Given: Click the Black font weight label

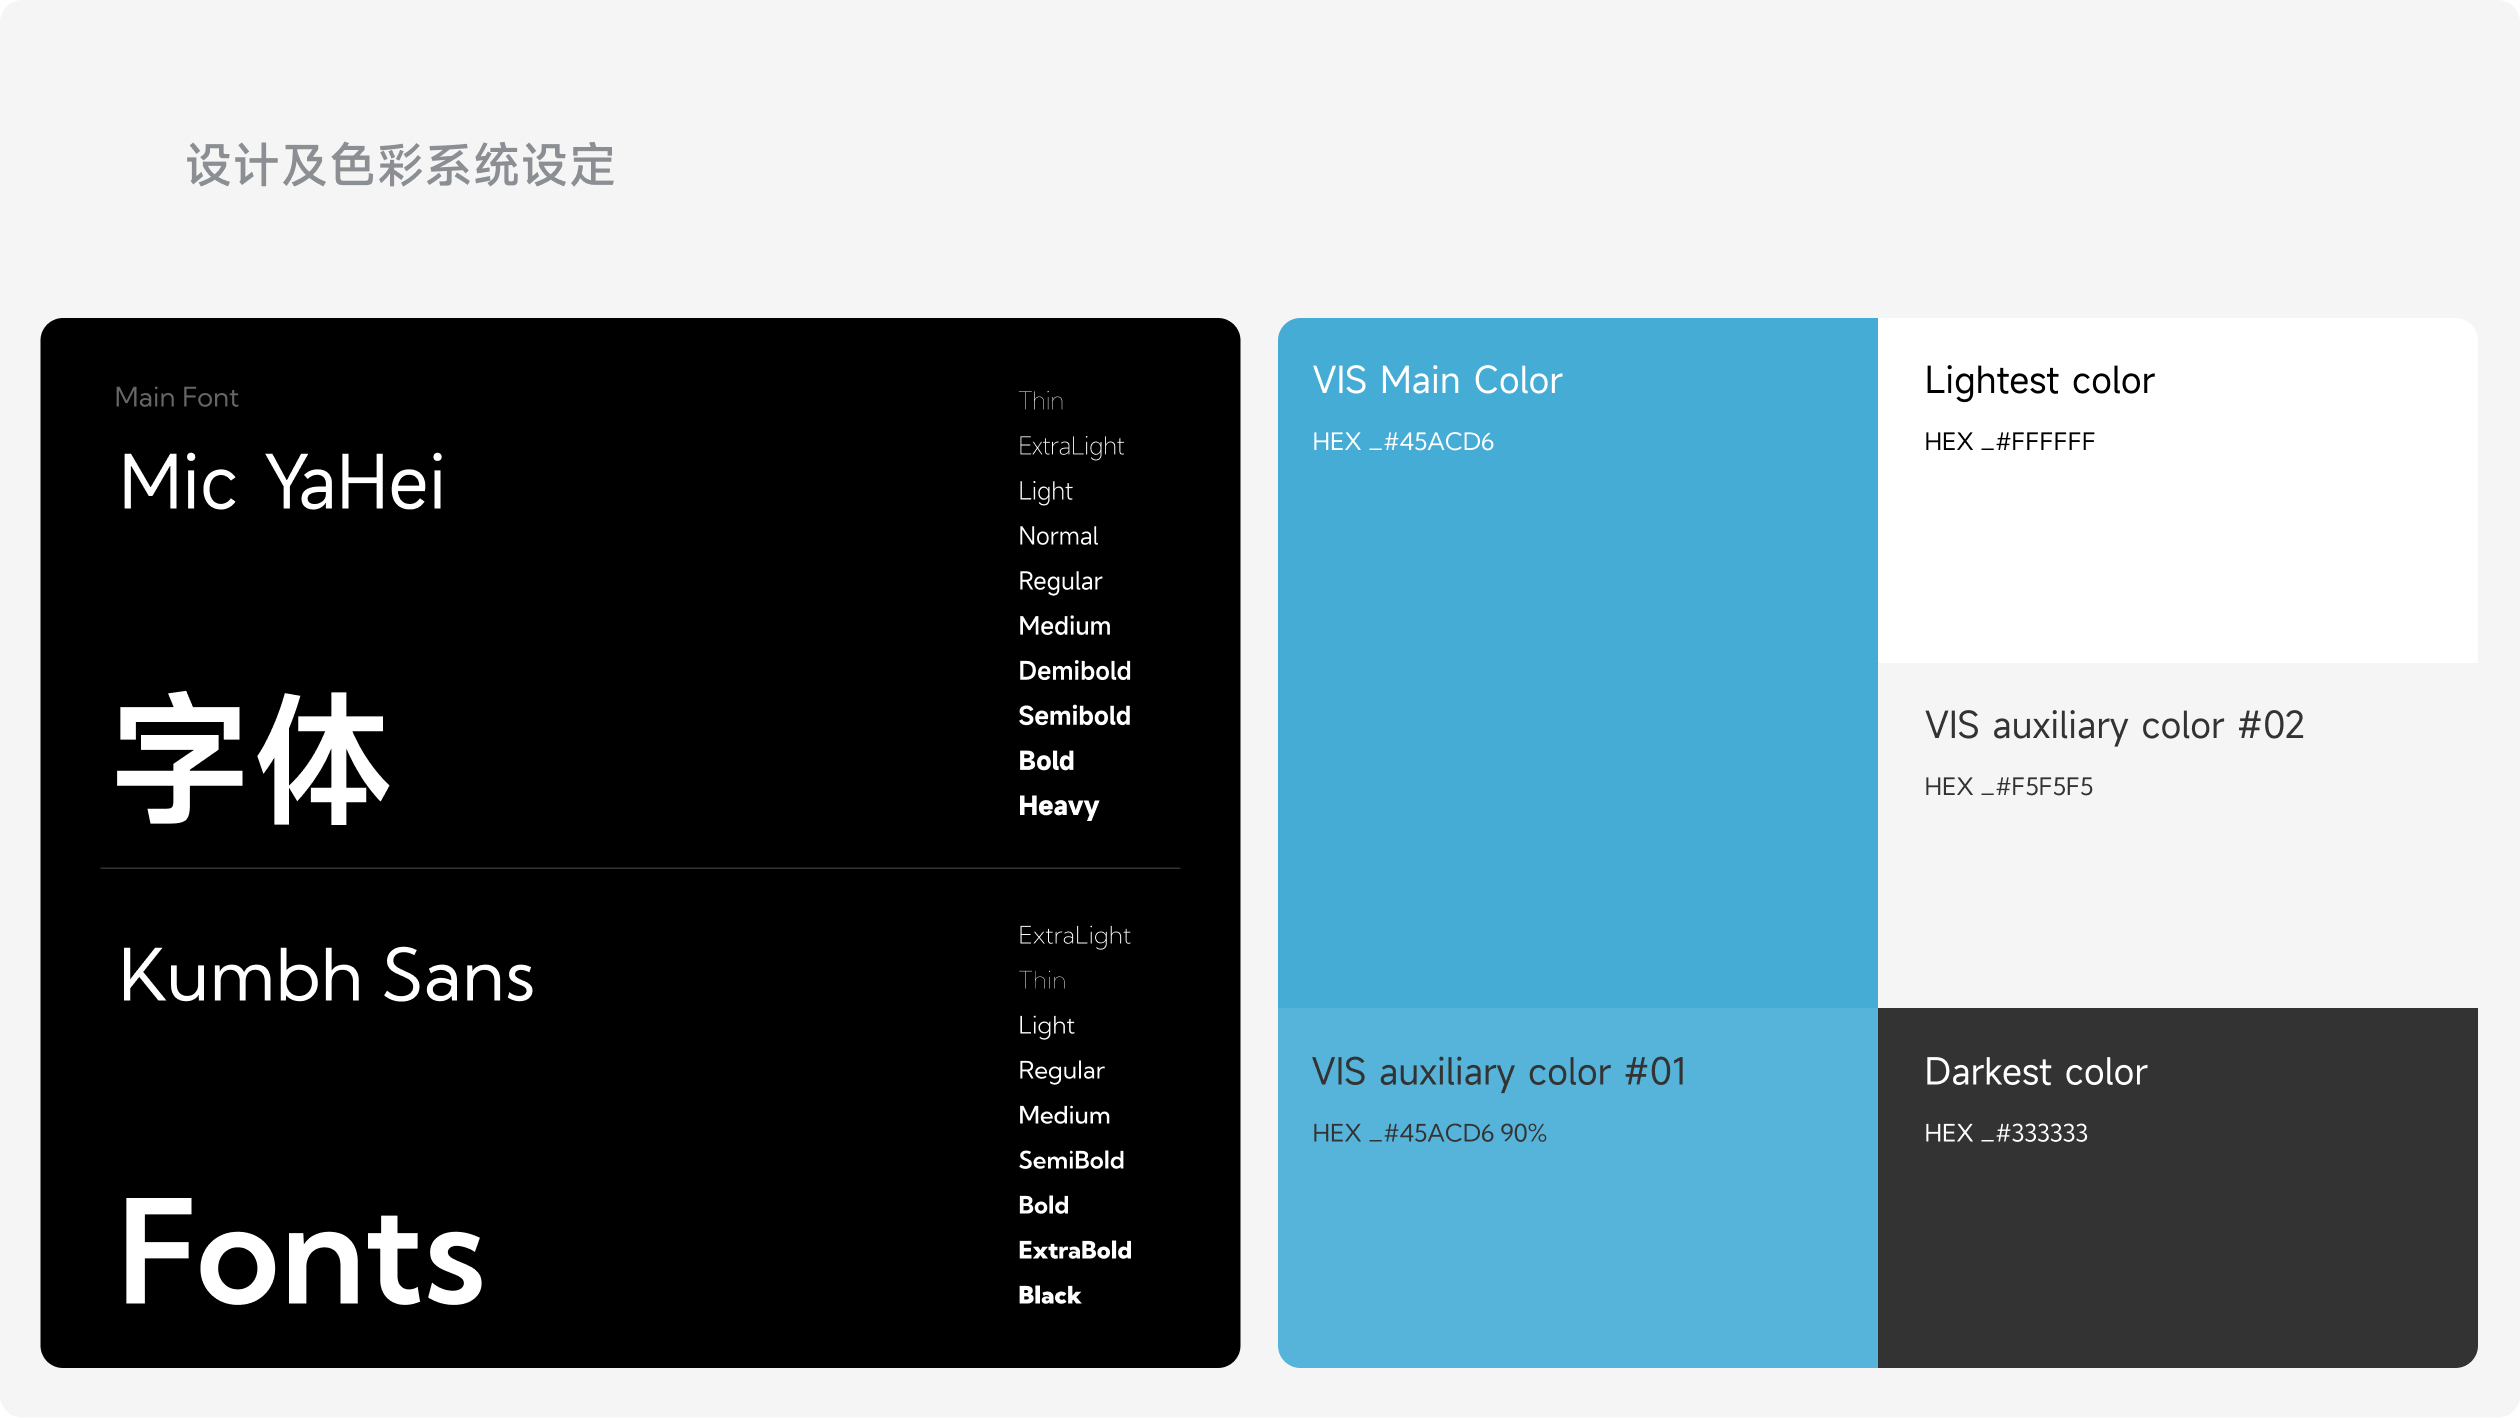Looking at the screenshot, I should 1049,1295.
